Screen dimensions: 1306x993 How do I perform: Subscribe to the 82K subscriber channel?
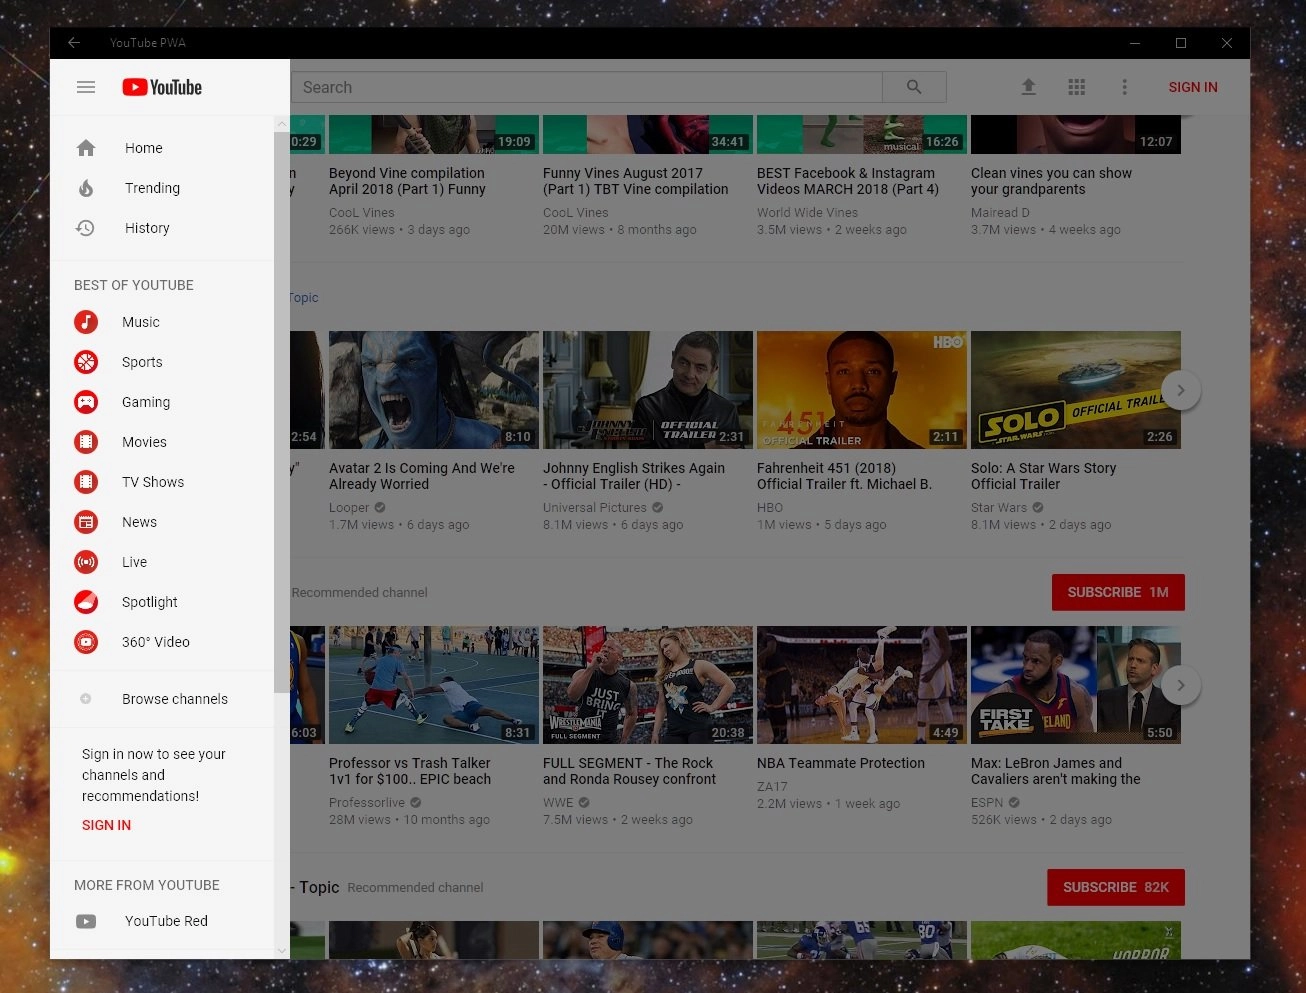coord(1116,887)
